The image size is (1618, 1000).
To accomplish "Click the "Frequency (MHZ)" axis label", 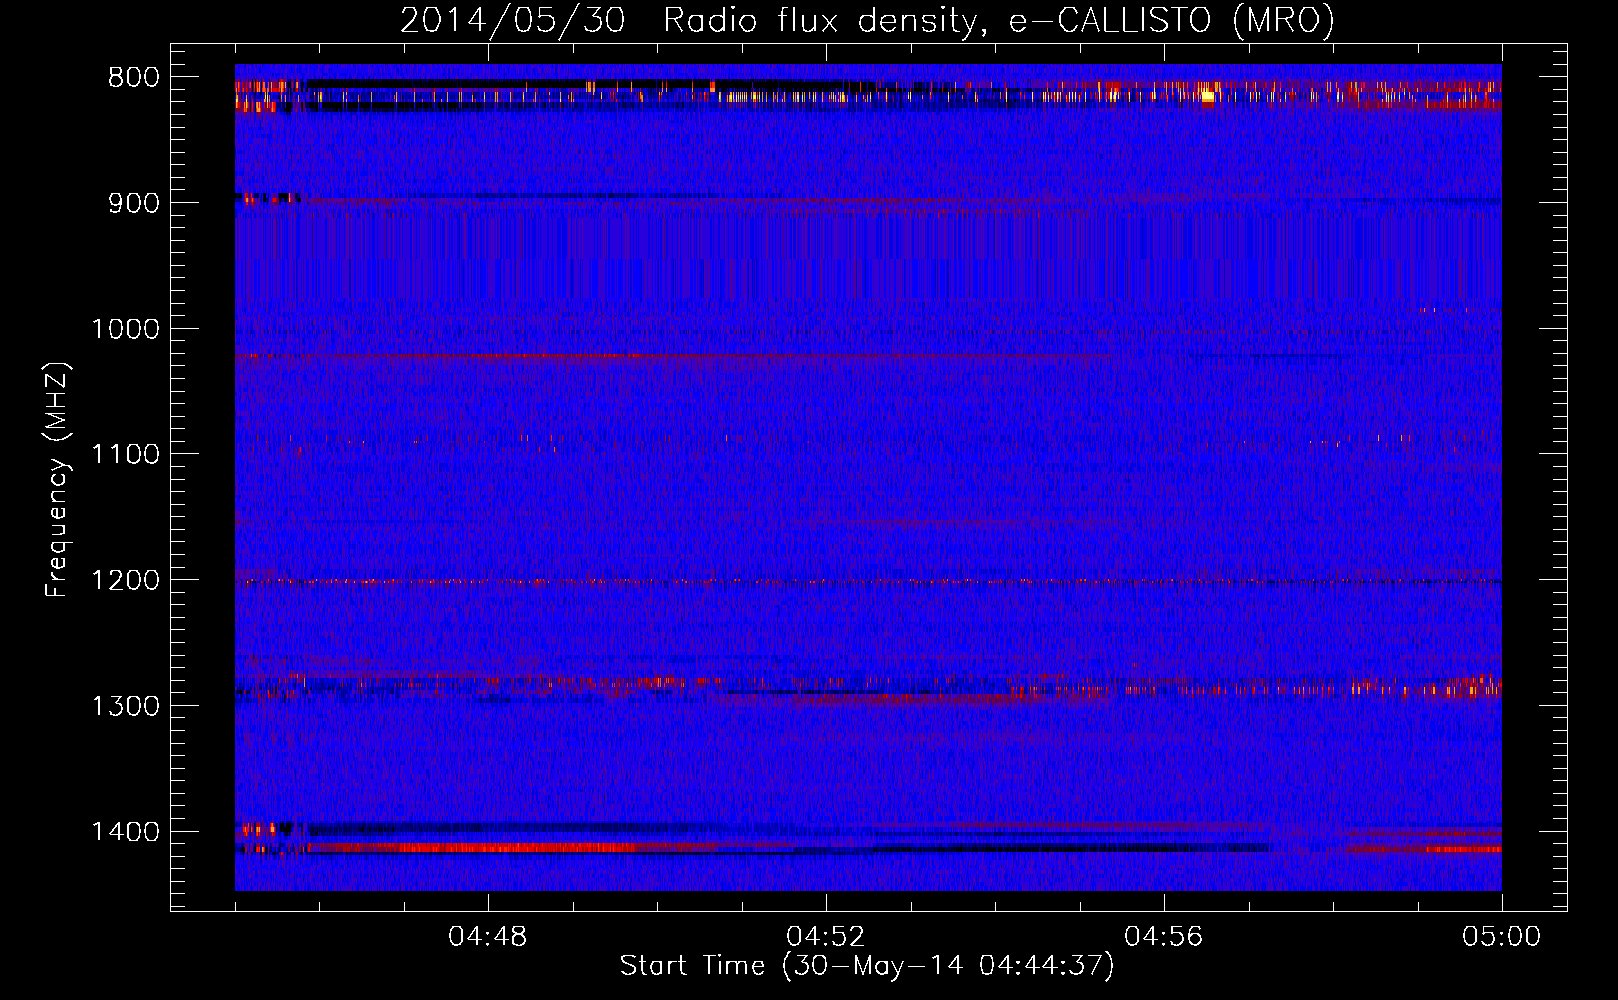I will (x=57, y=480).
